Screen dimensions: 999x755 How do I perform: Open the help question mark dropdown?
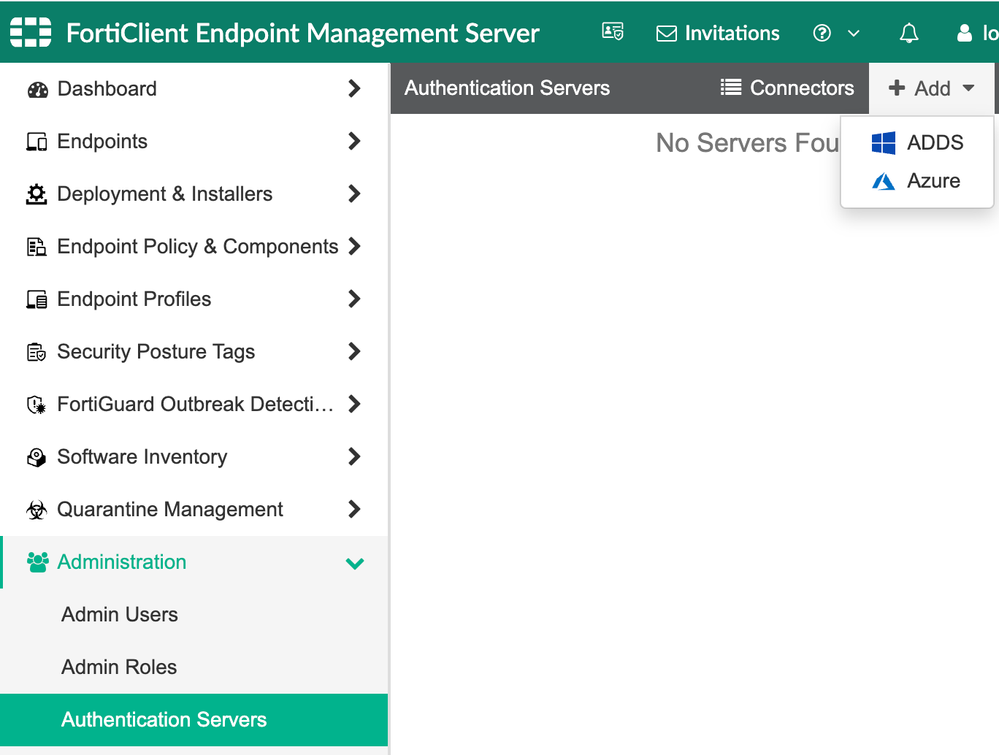pos(835,33)
